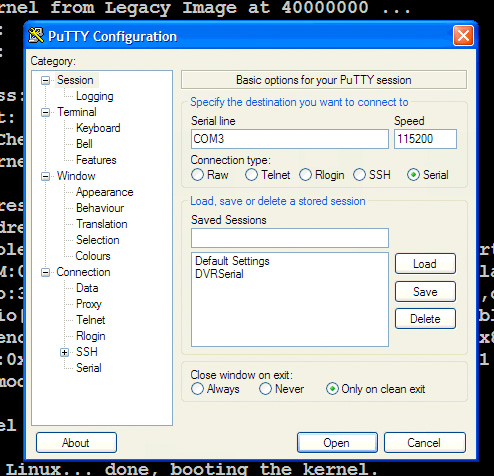The height and width of the screenshot is (476, 494).
Task: Select the DVRSerial saved session
Action: coord(219,274)
